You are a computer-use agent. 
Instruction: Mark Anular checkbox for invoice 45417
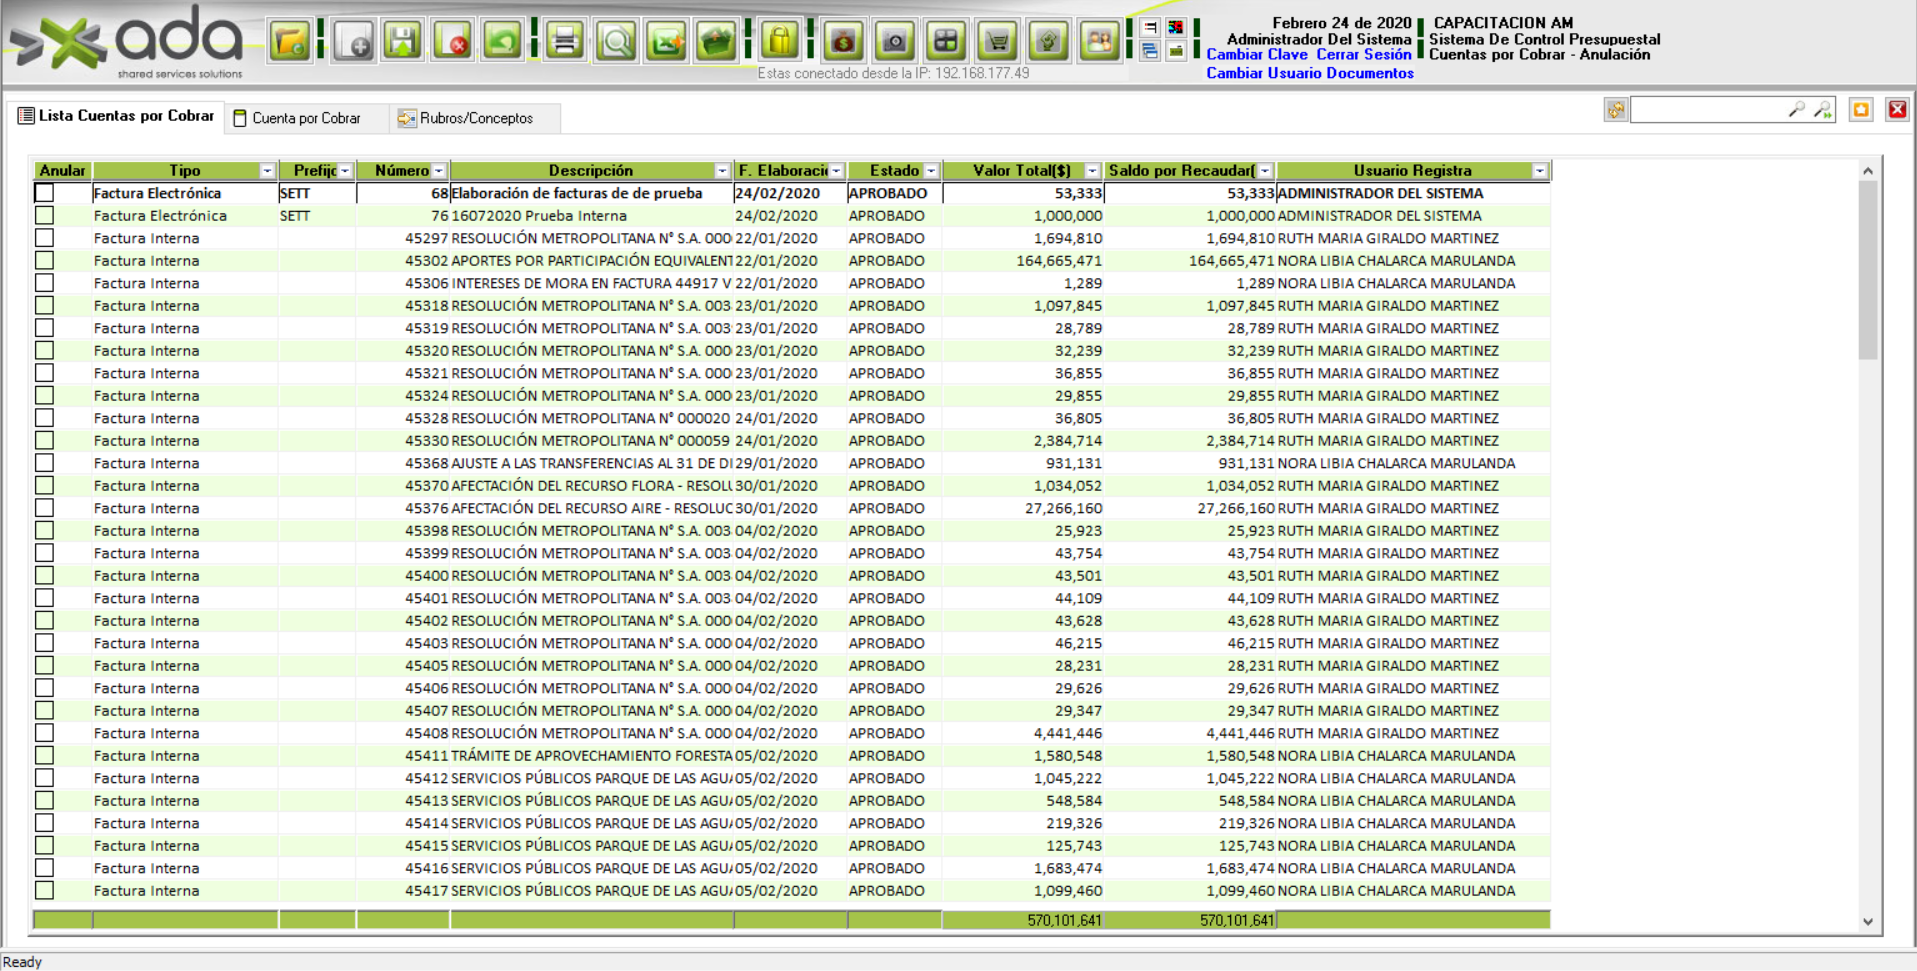coord(45,891)
